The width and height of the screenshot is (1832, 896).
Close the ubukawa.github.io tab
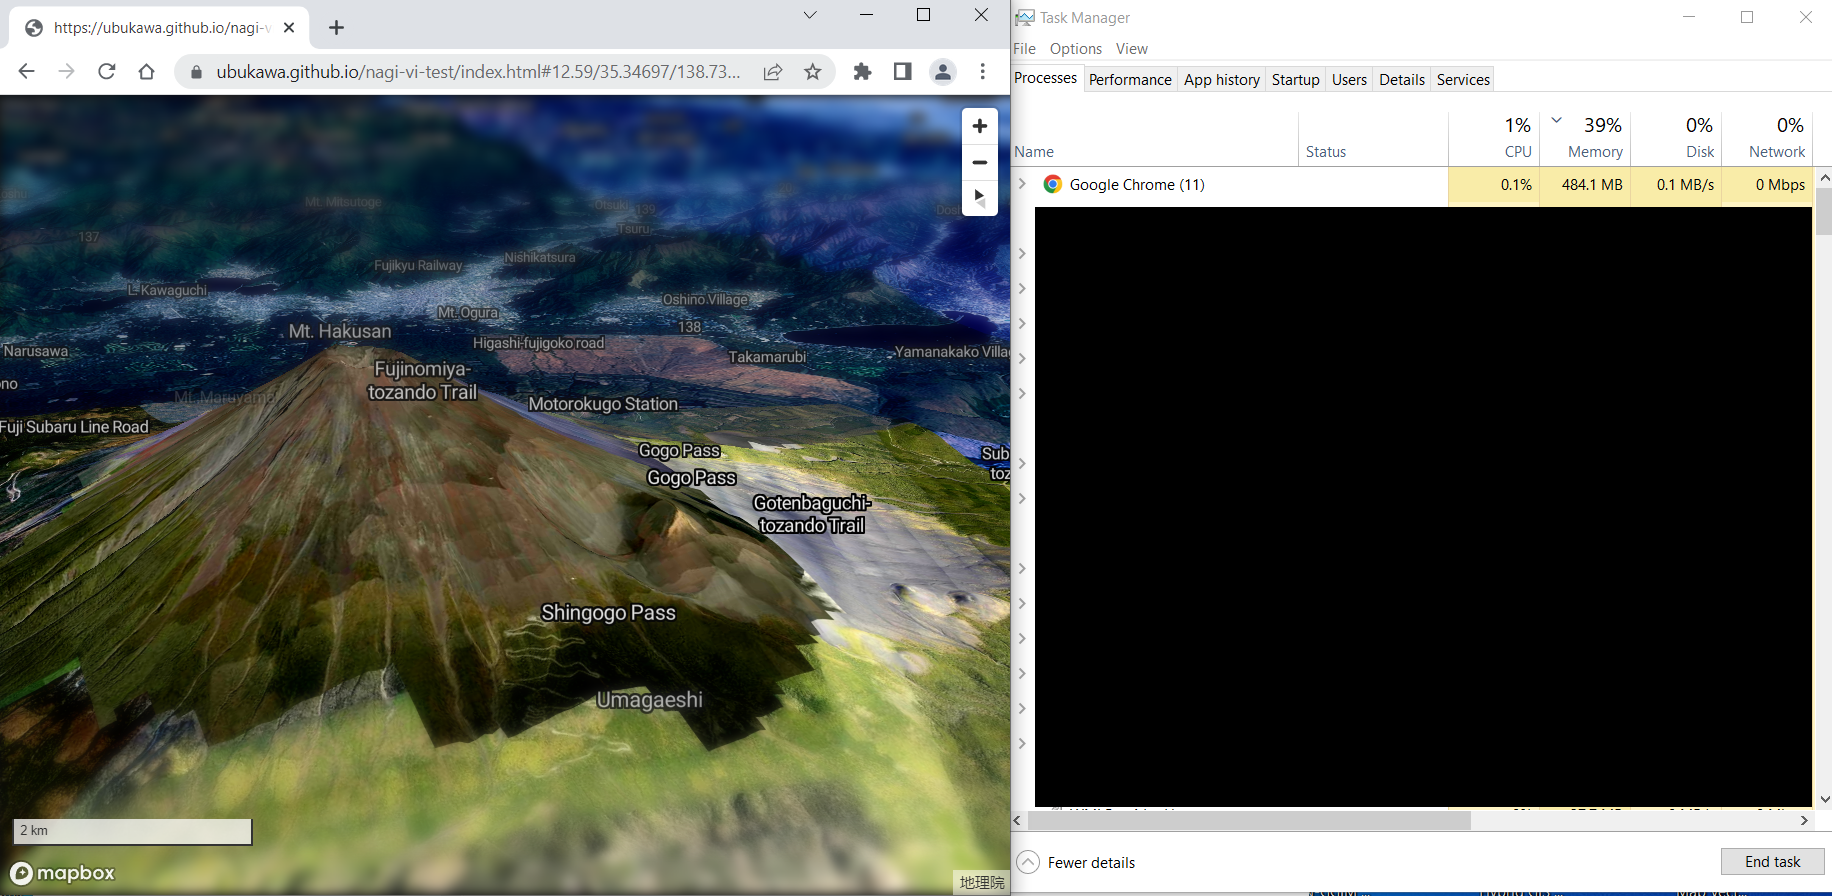[x=289, y=28]
